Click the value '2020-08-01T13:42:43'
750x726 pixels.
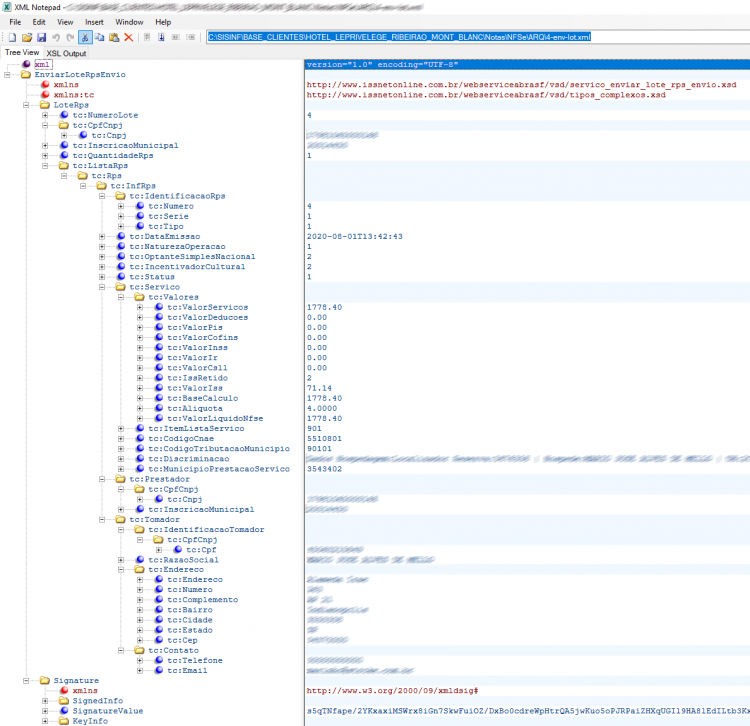click(354, 236)
